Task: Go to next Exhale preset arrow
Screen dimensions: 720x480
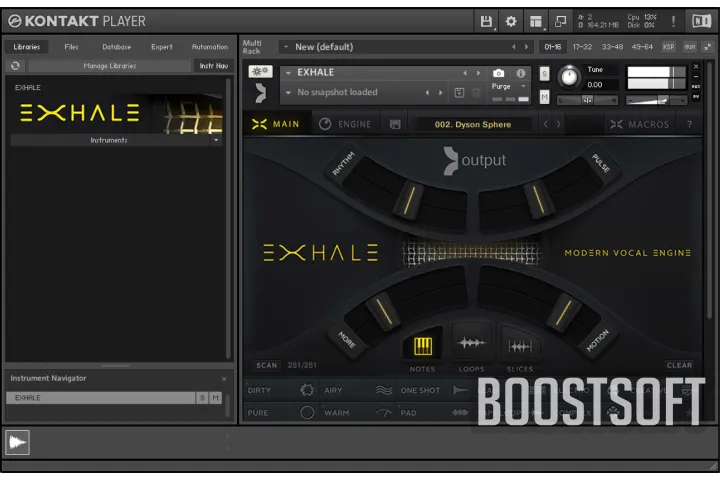Action: [x=558, y=124]
